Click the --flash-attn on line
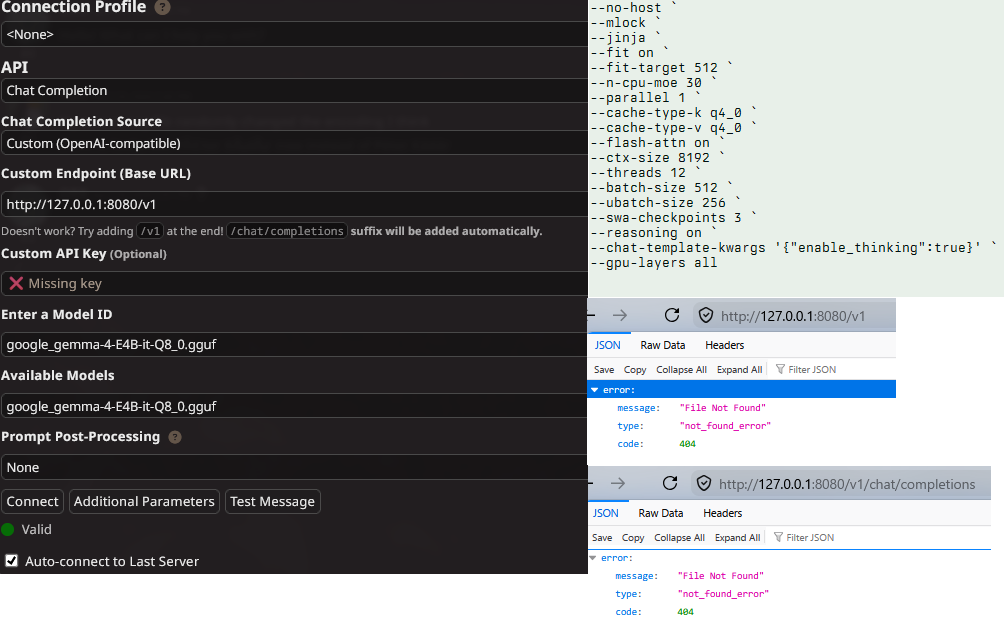 657,143
